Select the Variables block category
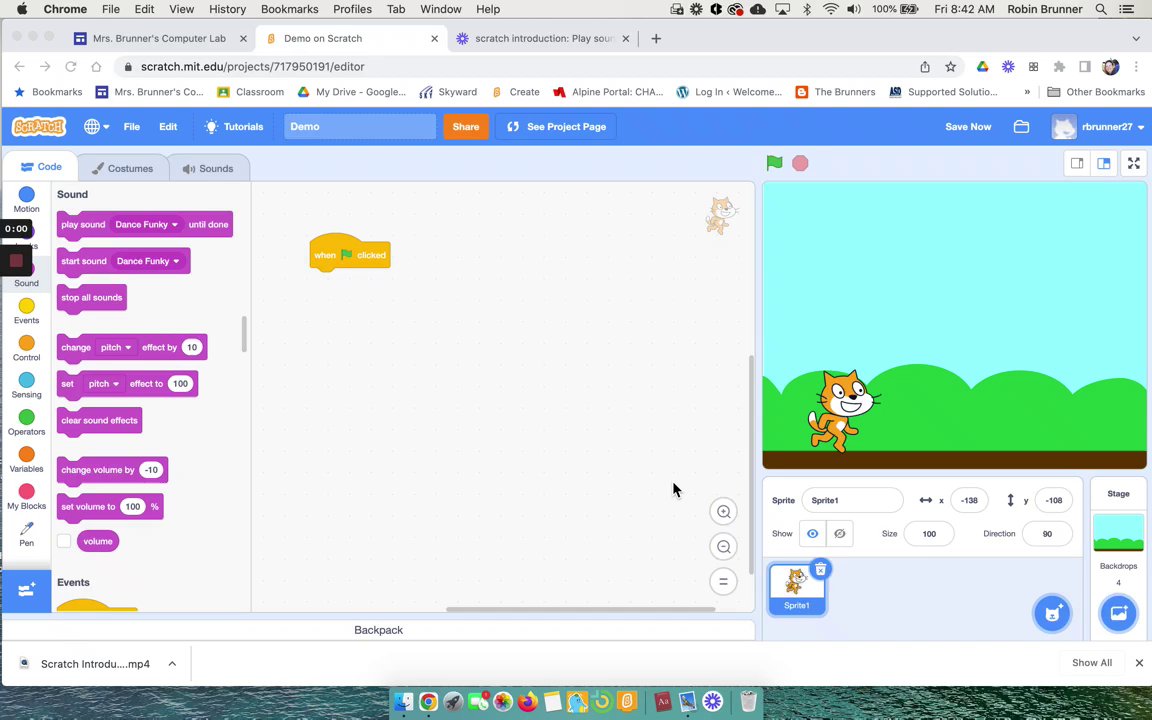1152x720 pixels. [x=26, y=459]
